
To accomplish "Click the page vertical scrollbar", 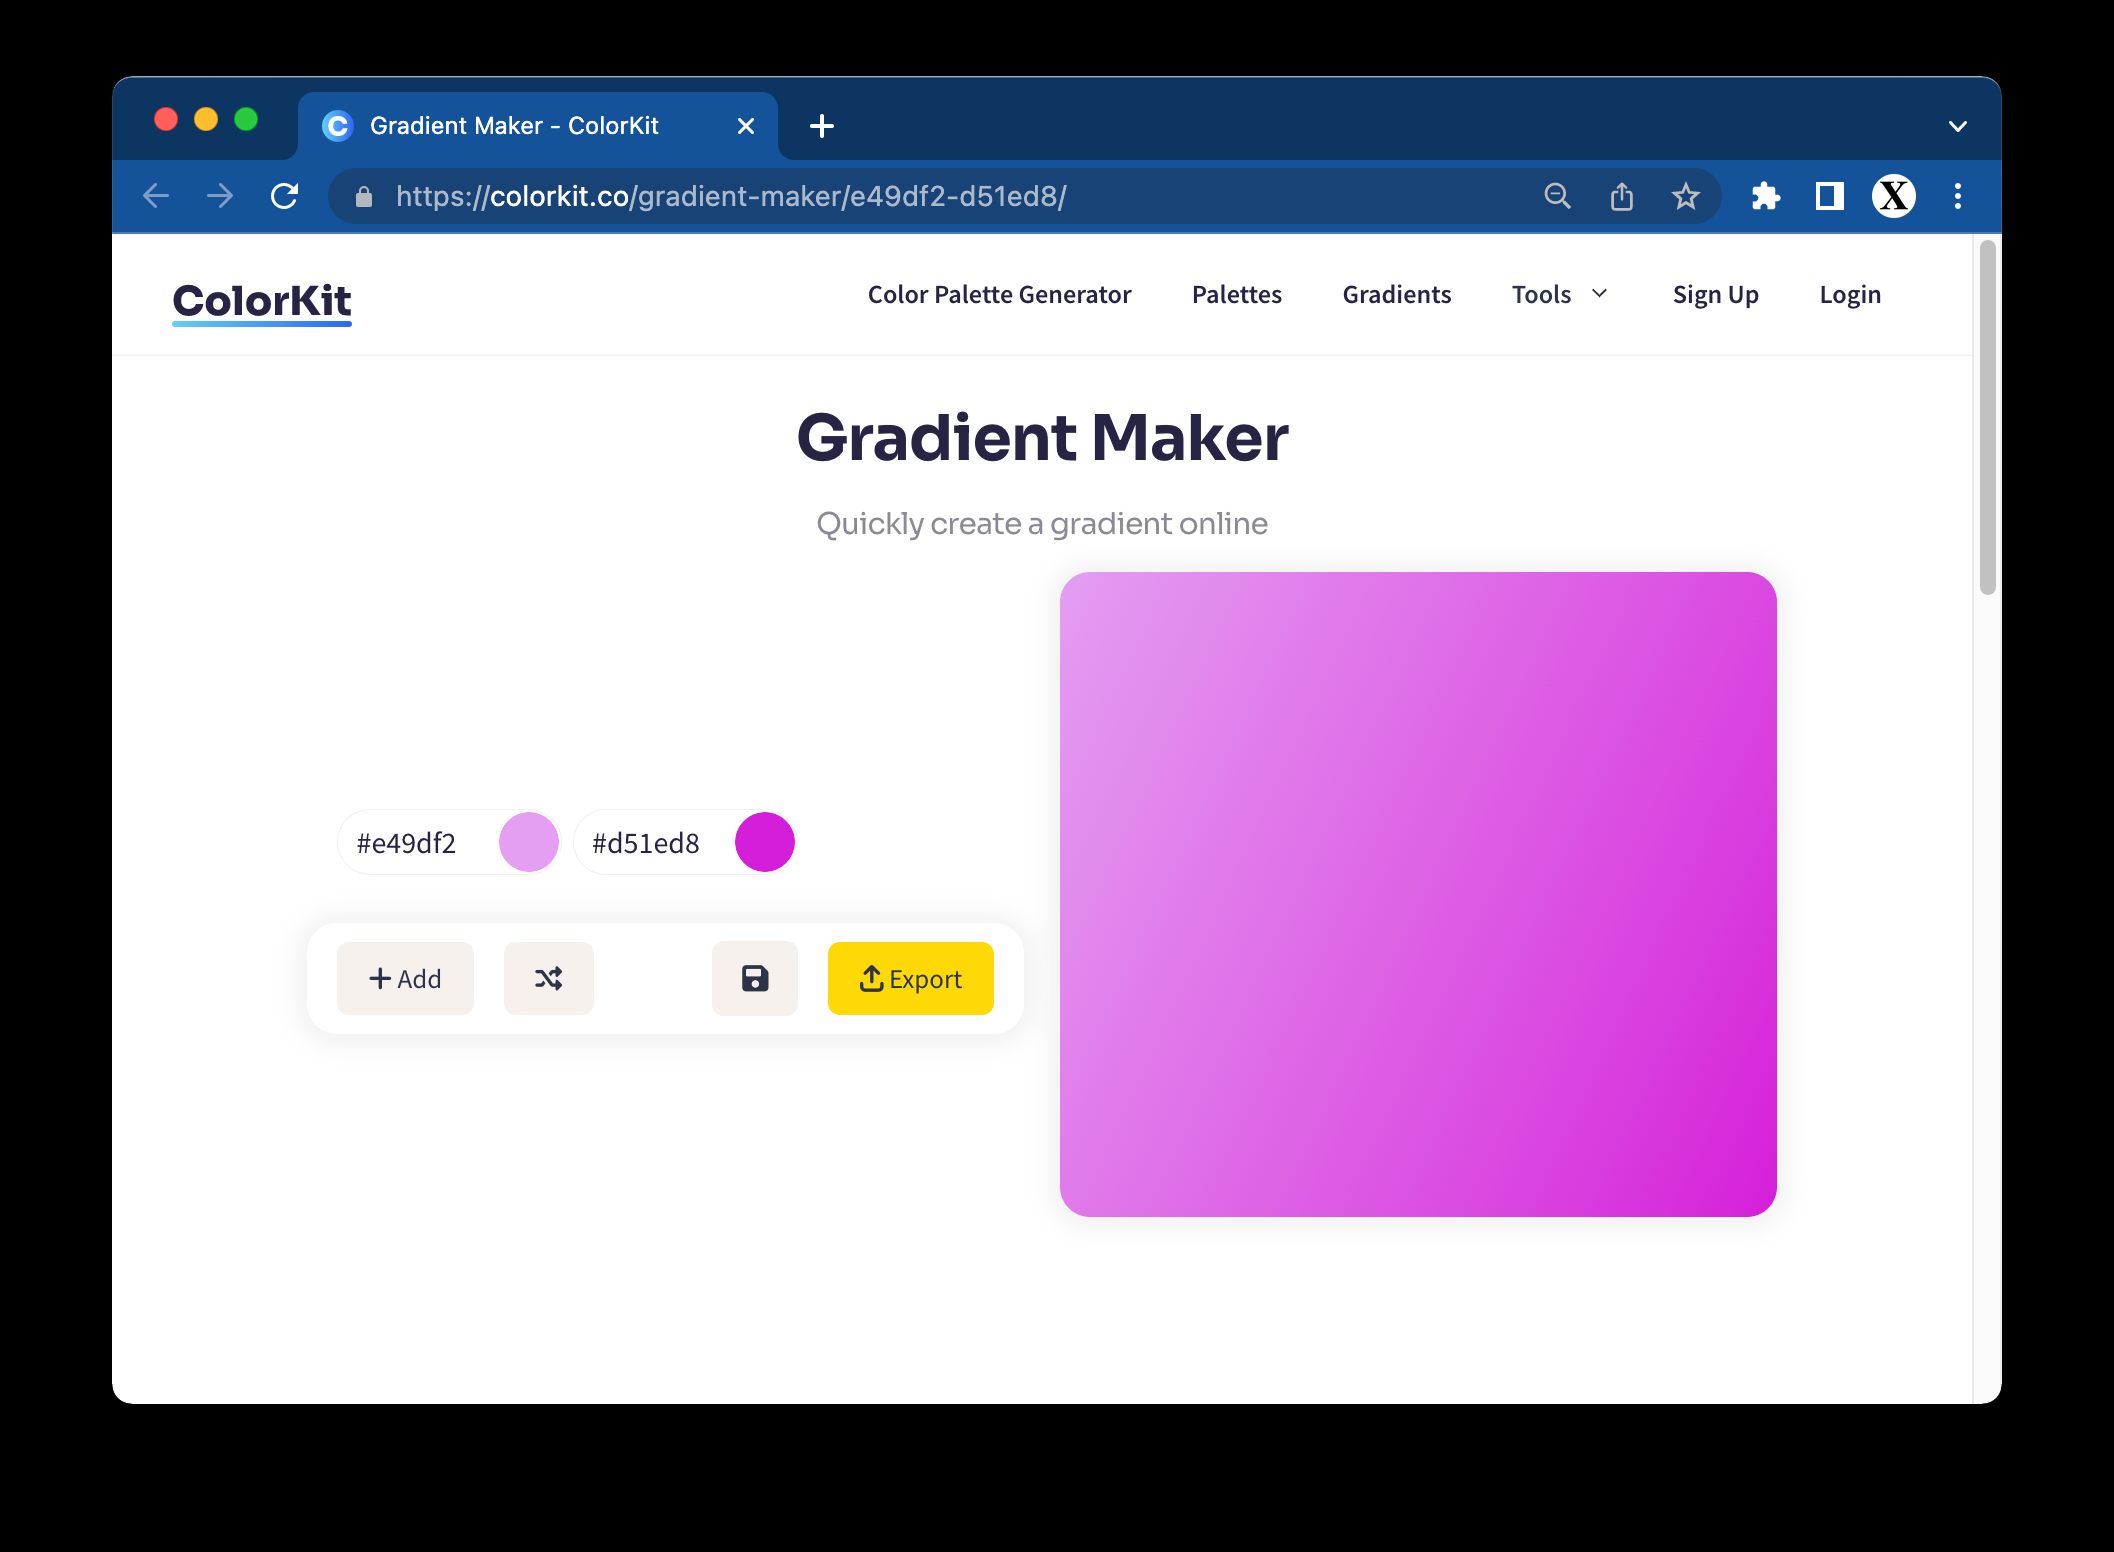I will pos(1987,418).
